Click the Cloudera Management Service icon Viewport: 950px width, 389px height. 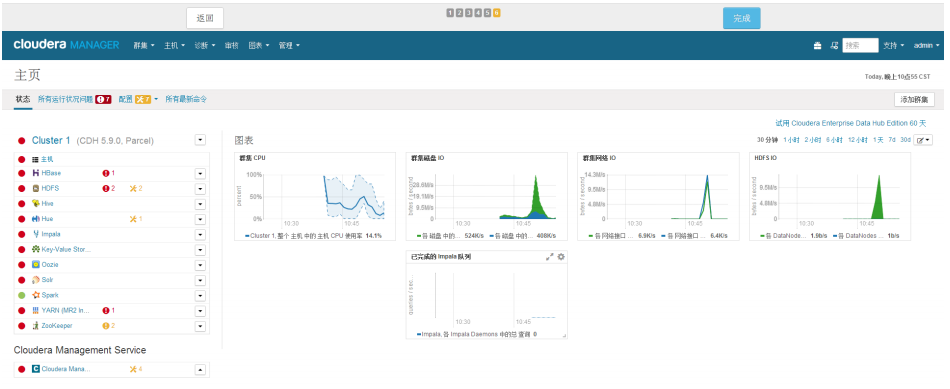tap(36, 369)
